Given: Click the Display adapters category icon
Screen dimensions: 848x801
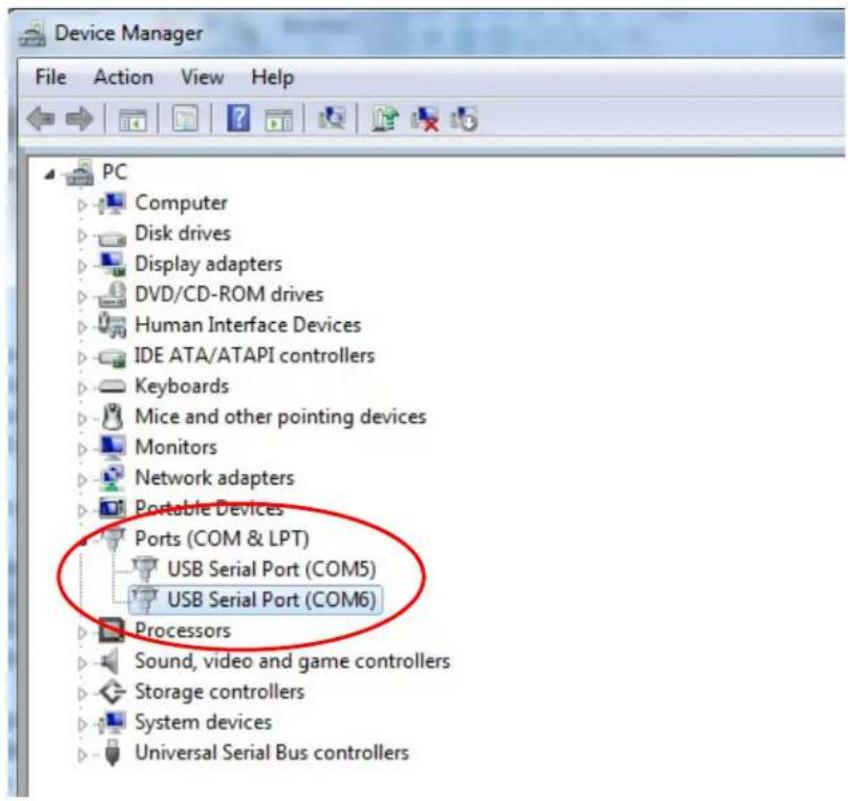Looking at the screenshot, I should (x=112, y=264).
